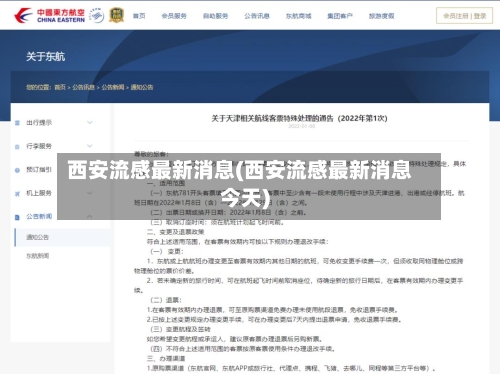
Task: Click the （二）退票 subheading
Action: (166, 300)
